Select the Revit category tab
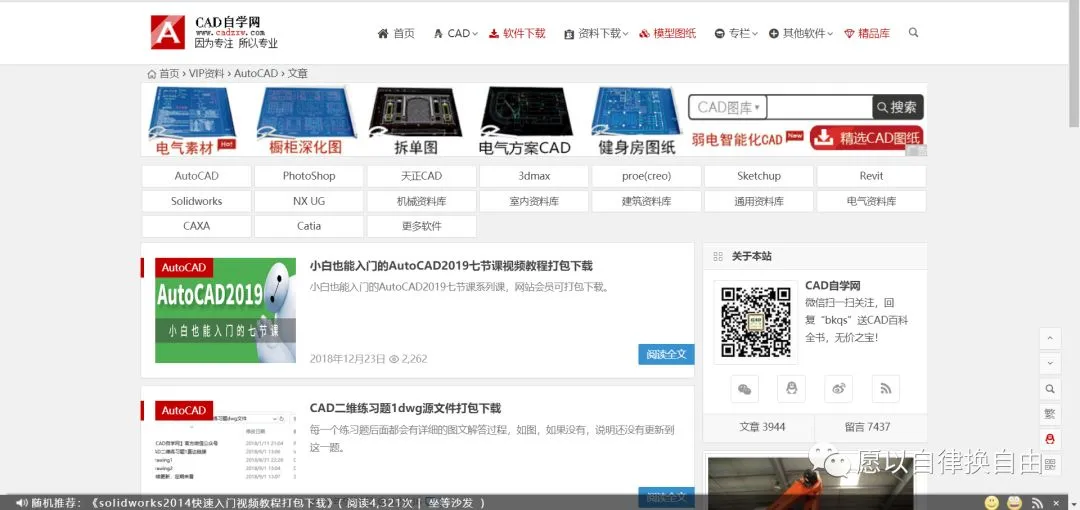 (x=871, y=176)
